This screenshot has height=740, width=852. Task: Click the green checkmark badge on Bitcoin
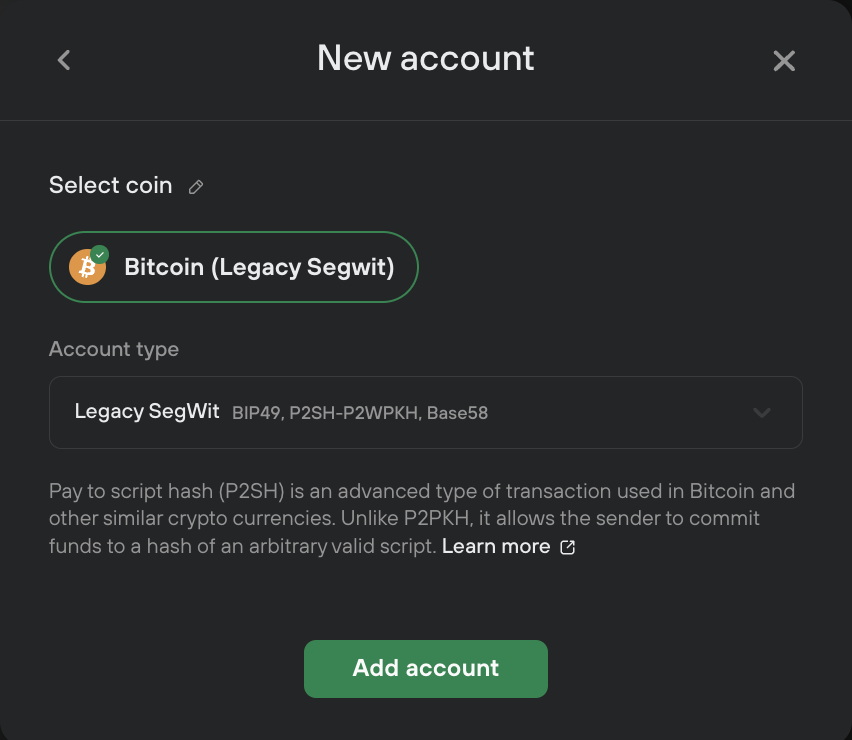point(99,254)
